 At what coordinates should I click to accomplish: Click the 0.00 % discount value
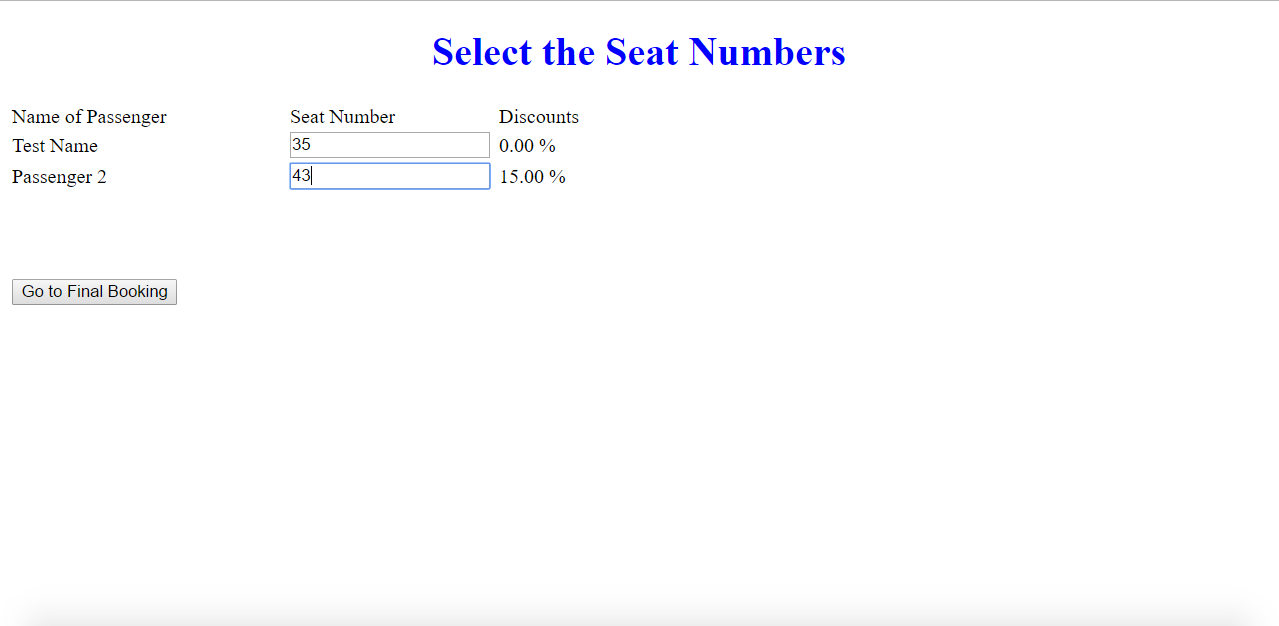527,146
